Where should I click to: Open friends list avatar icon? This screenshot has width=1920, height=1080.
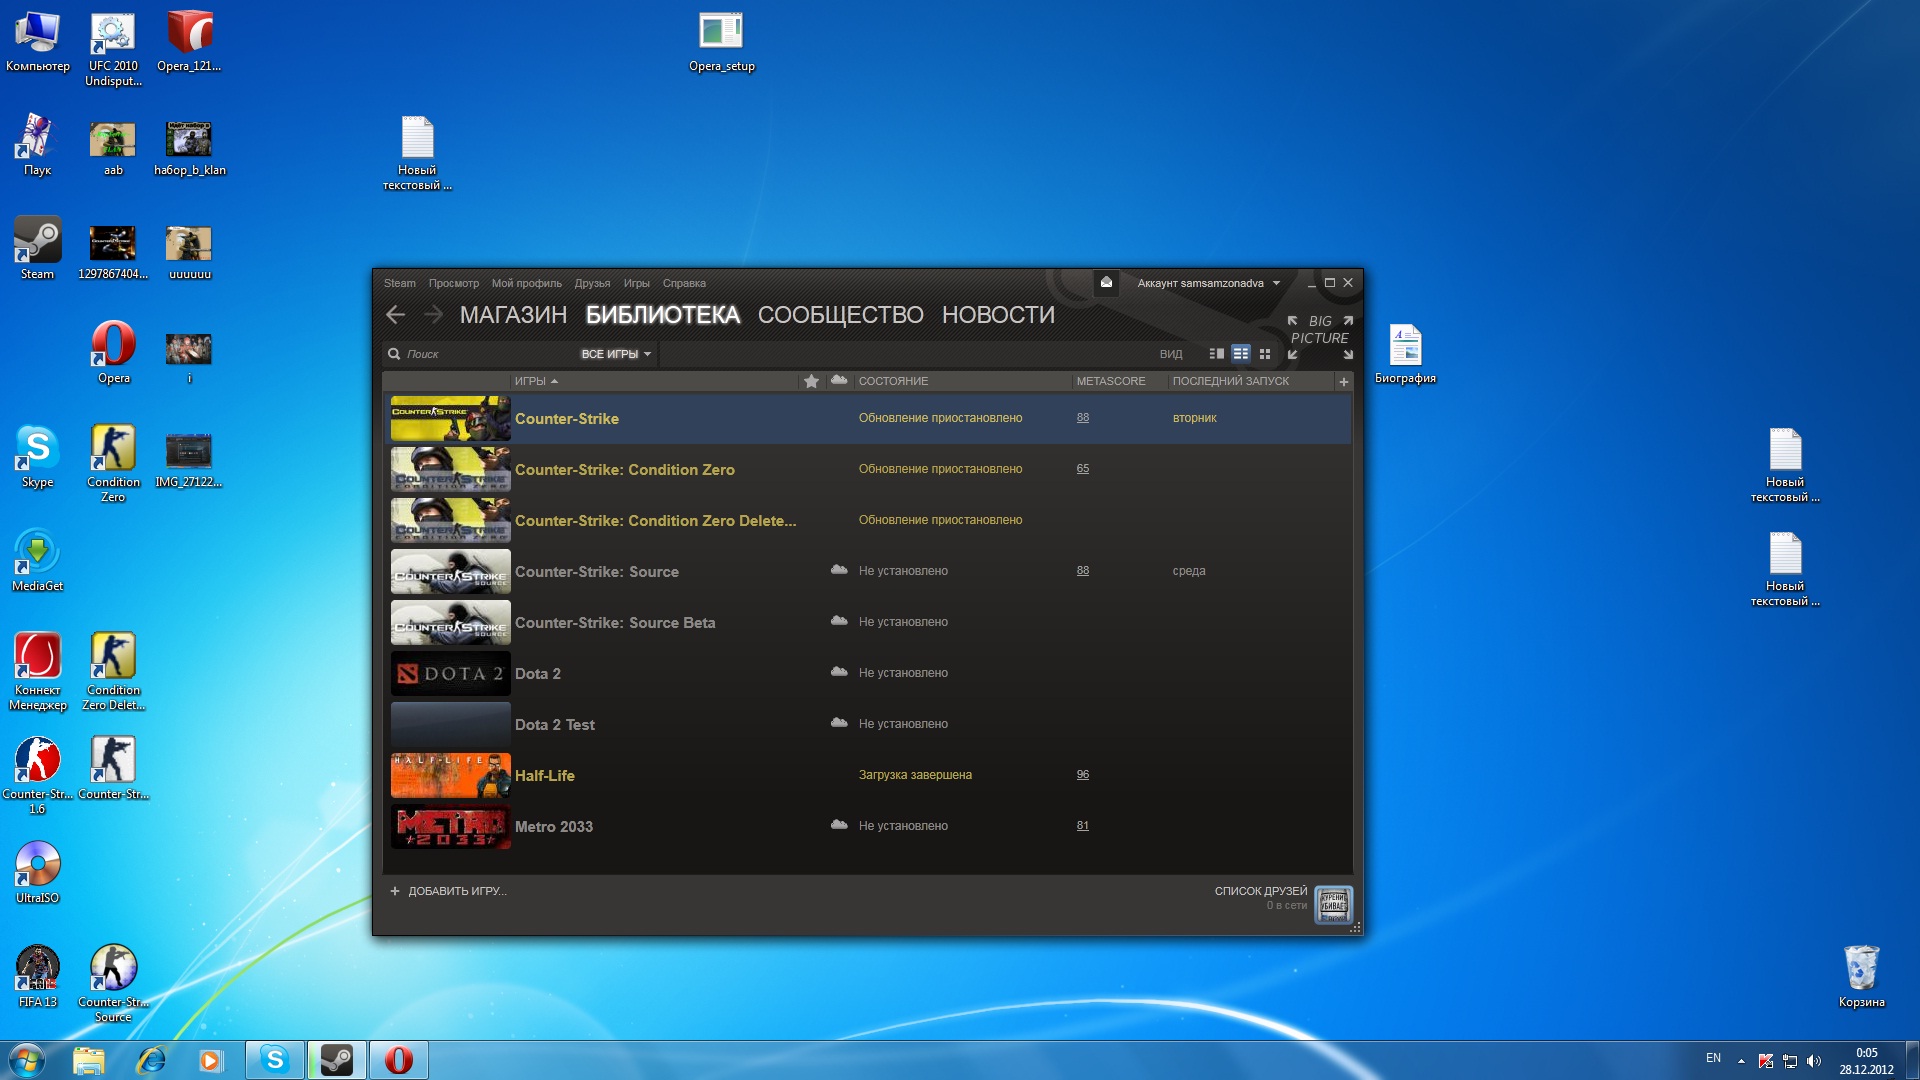pyautogui.click(x=1334, y=905)
